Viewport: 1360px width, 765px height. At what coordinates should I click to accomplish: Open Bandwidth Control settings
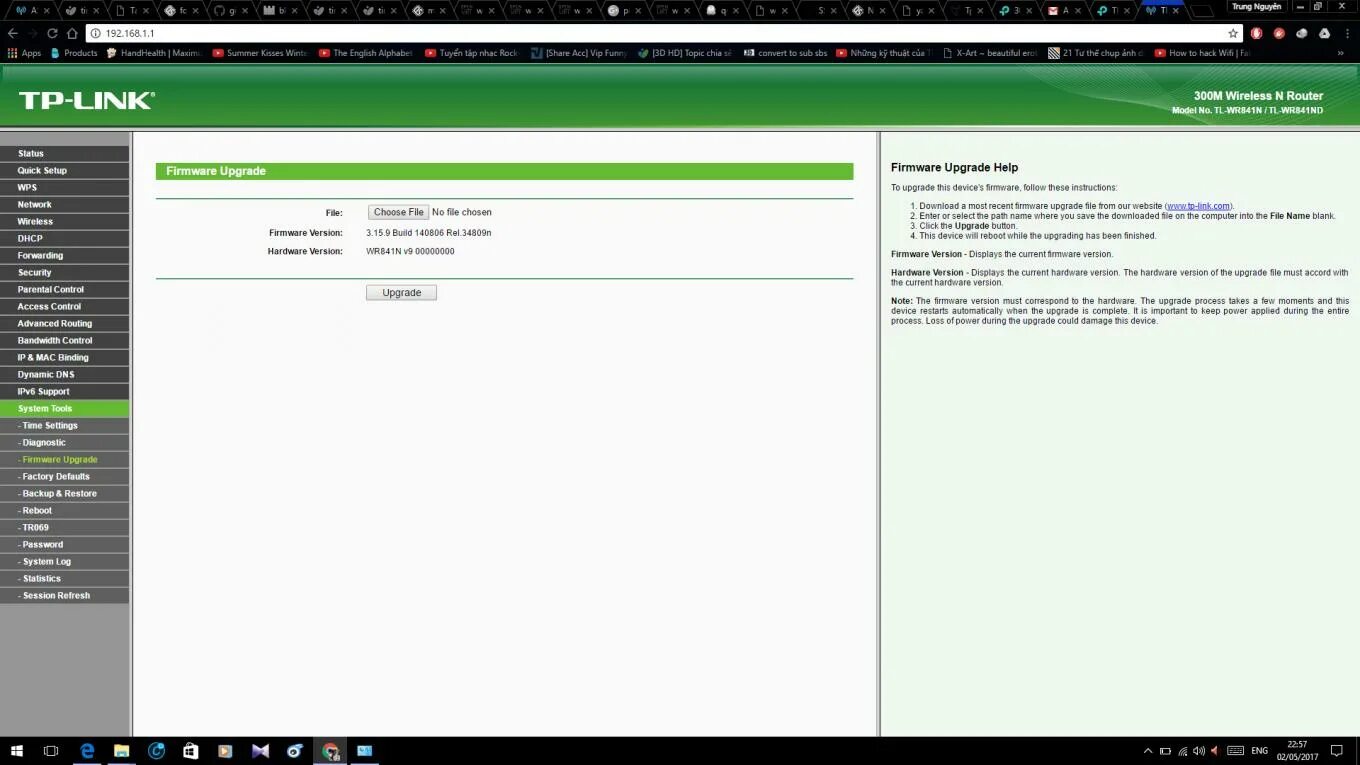coord(65,341)
